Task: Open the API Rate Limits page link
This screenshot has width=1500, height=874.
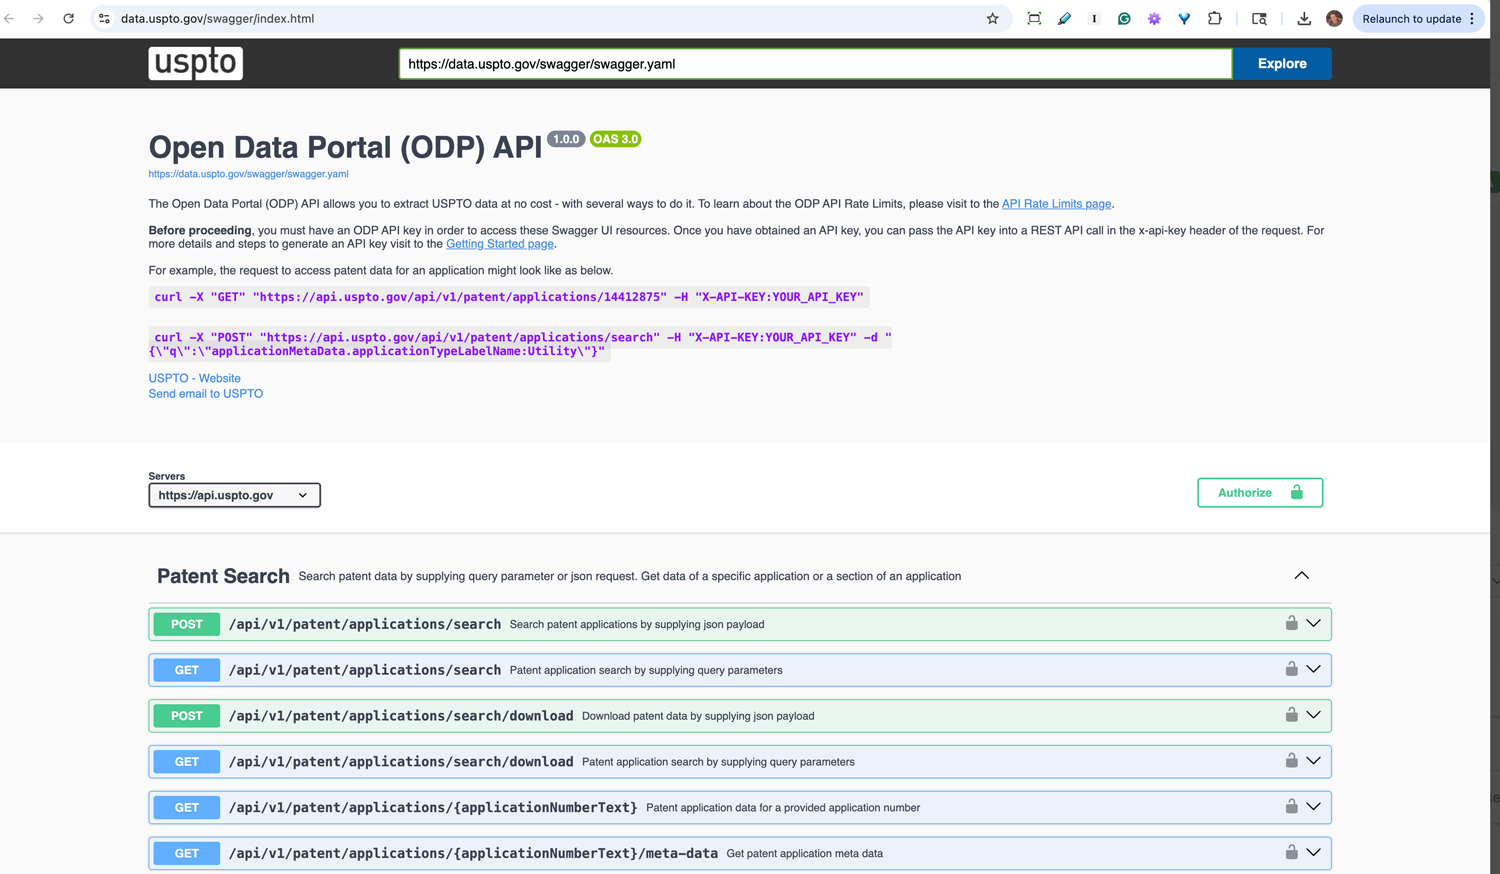Action: tap(1056, 203)
